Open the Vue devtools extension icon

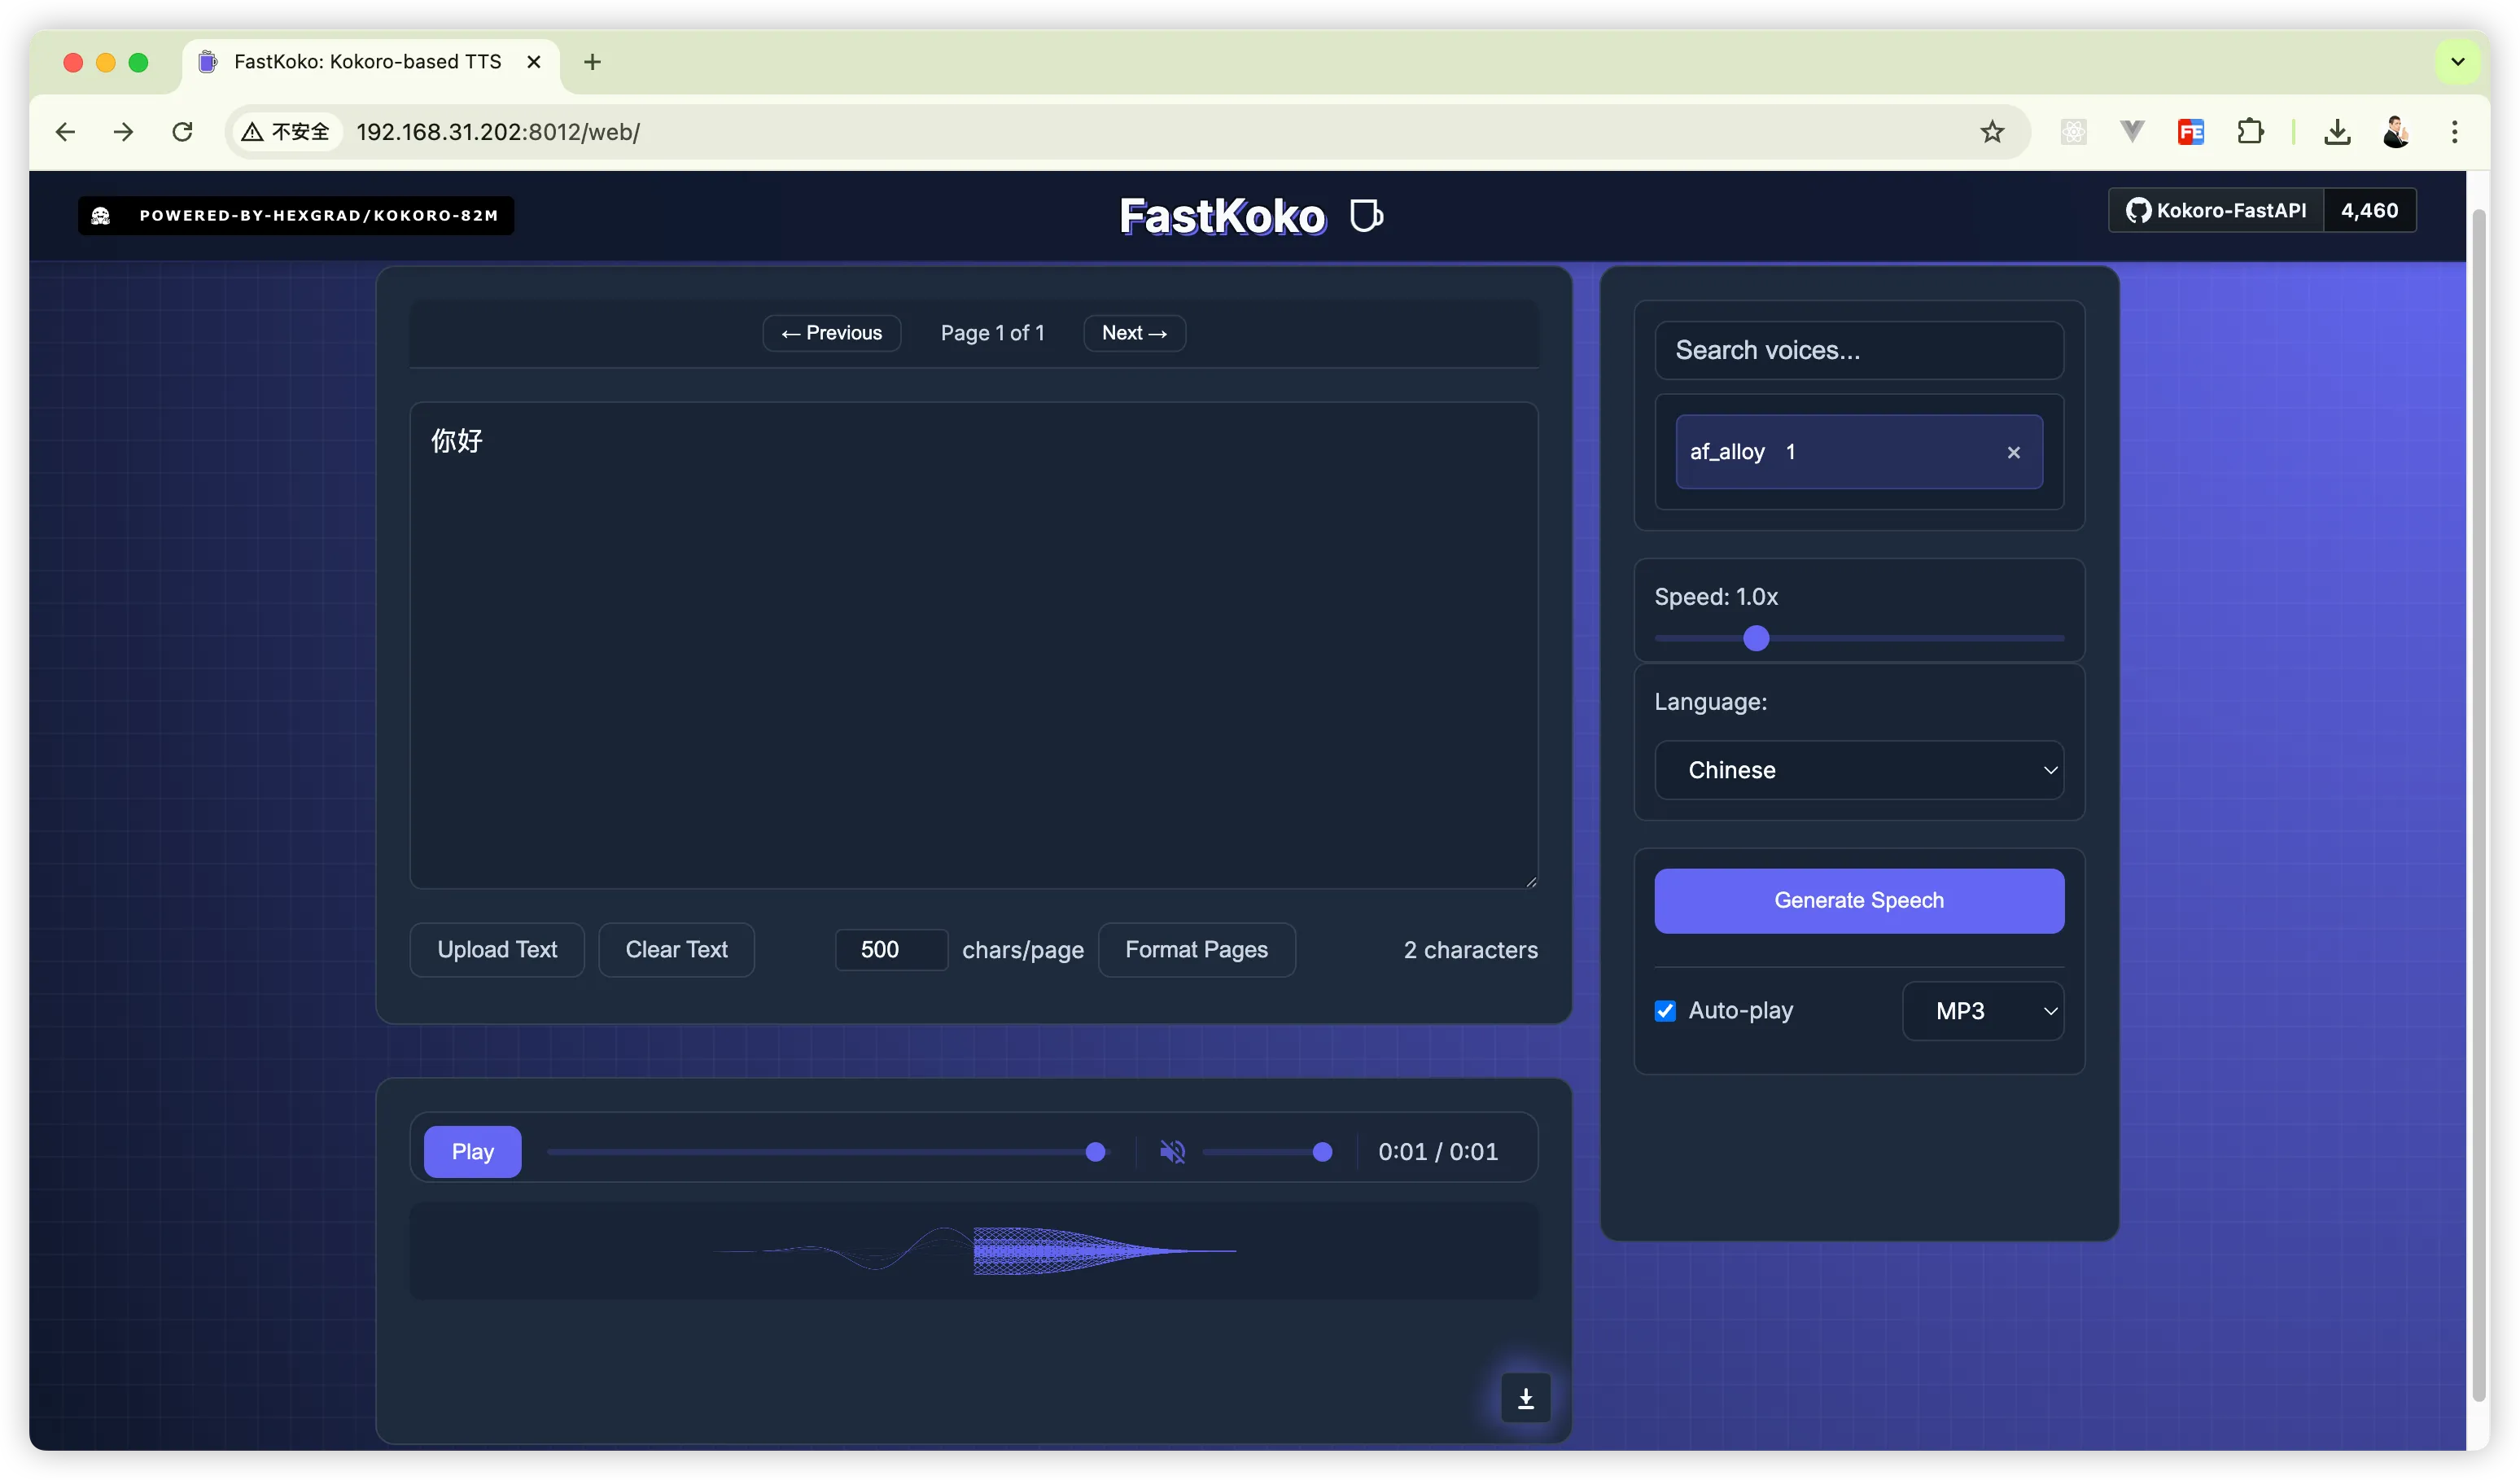coord(2132,132)
